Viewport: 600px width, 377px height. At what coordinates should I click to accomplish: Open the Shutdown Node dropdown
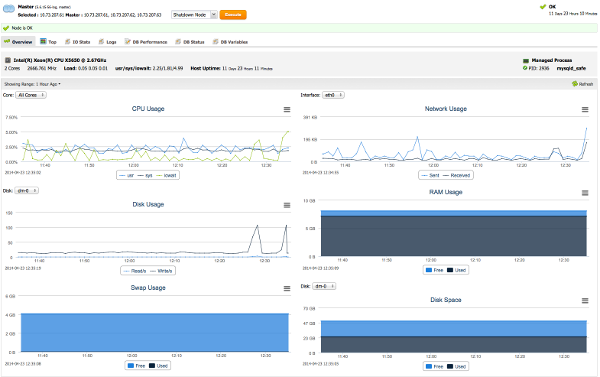pyautogui.click(x=194, y=15)
